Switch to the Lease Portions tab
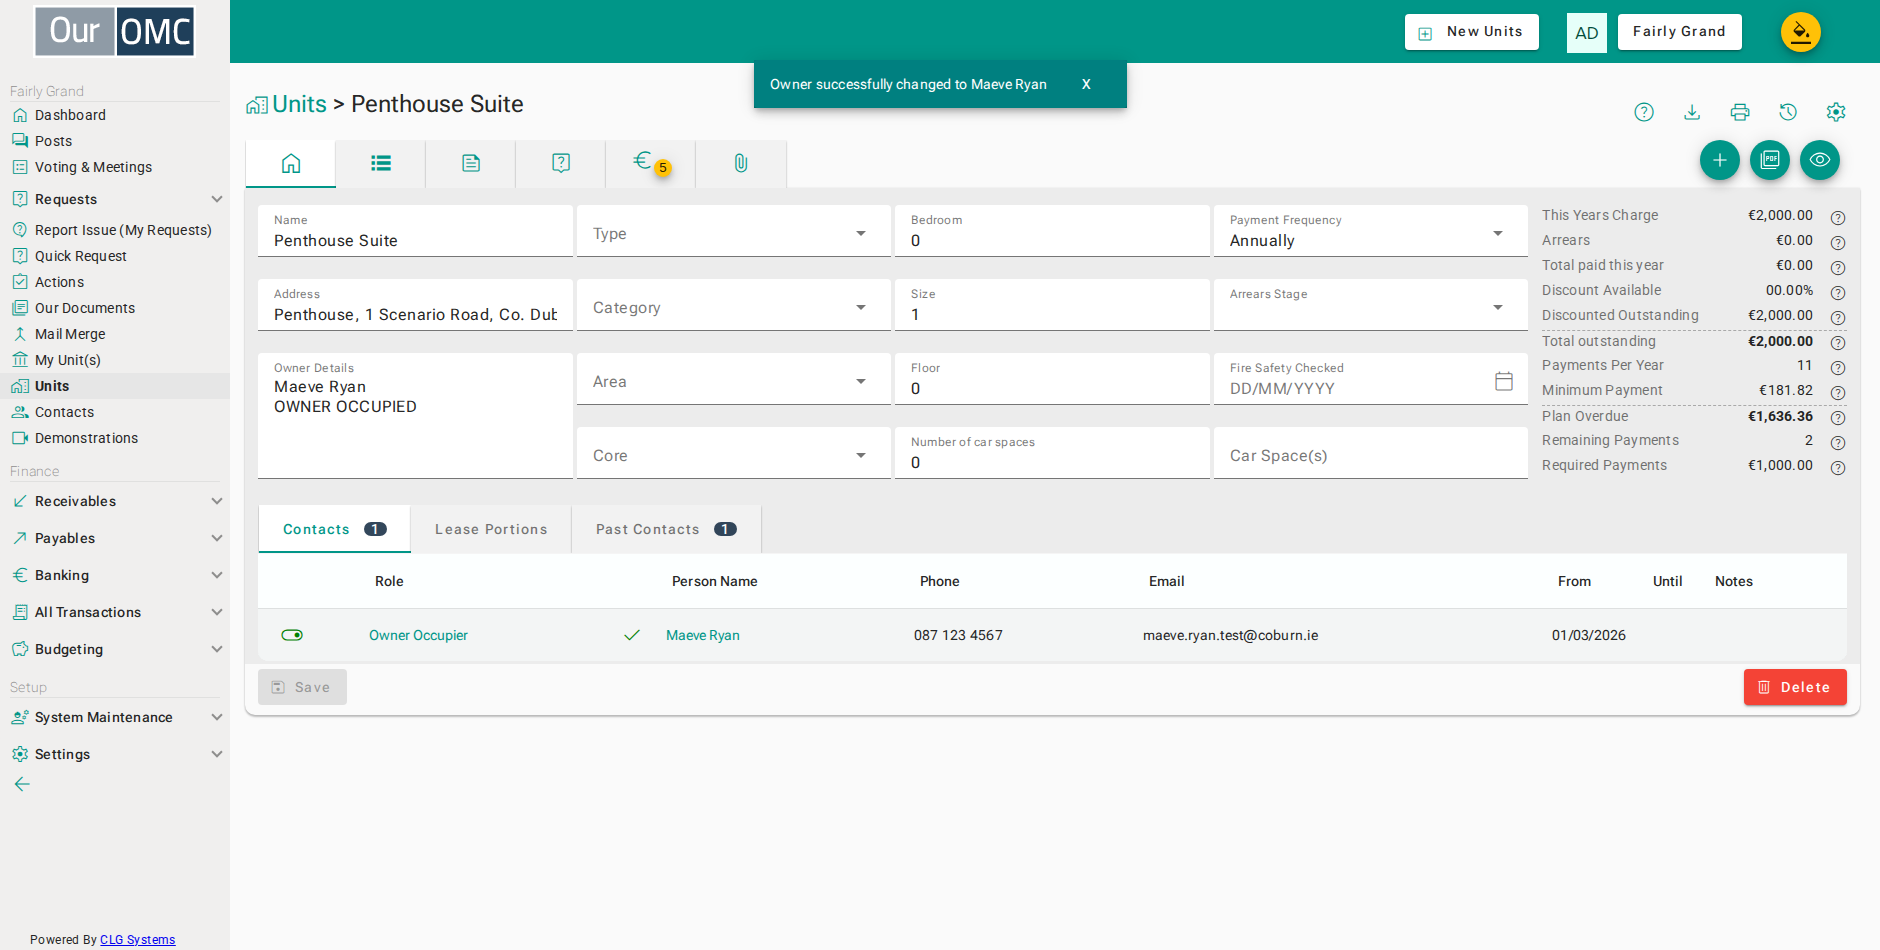 pos(491,529)
